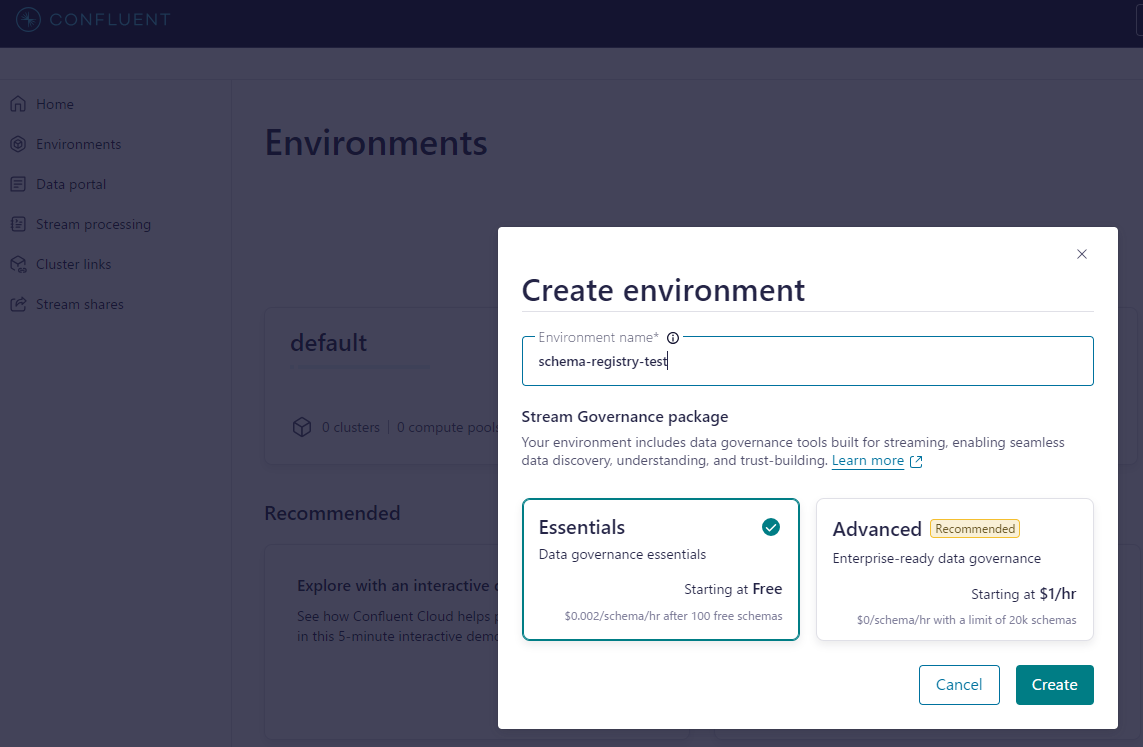Click the Environments page heading
Viewport: 1143px width, 747px height.
376,143
